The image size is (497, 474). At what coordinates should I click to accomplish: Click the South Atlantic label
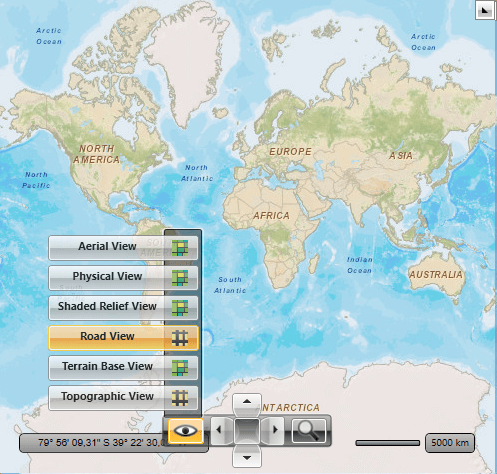click(x=230, y=285)
